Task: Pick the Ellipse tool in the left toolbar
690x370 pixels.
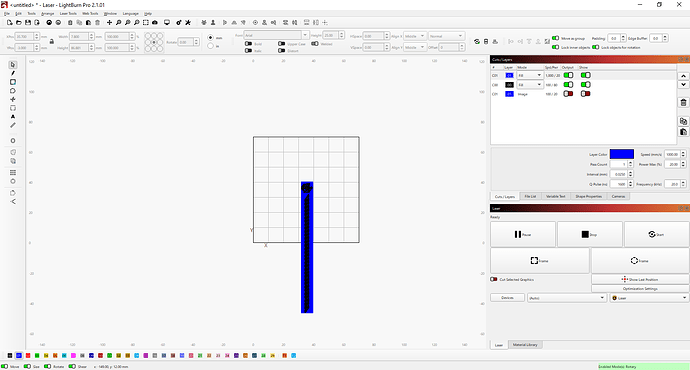Action: pyautogui.click(x=13, y=91)
